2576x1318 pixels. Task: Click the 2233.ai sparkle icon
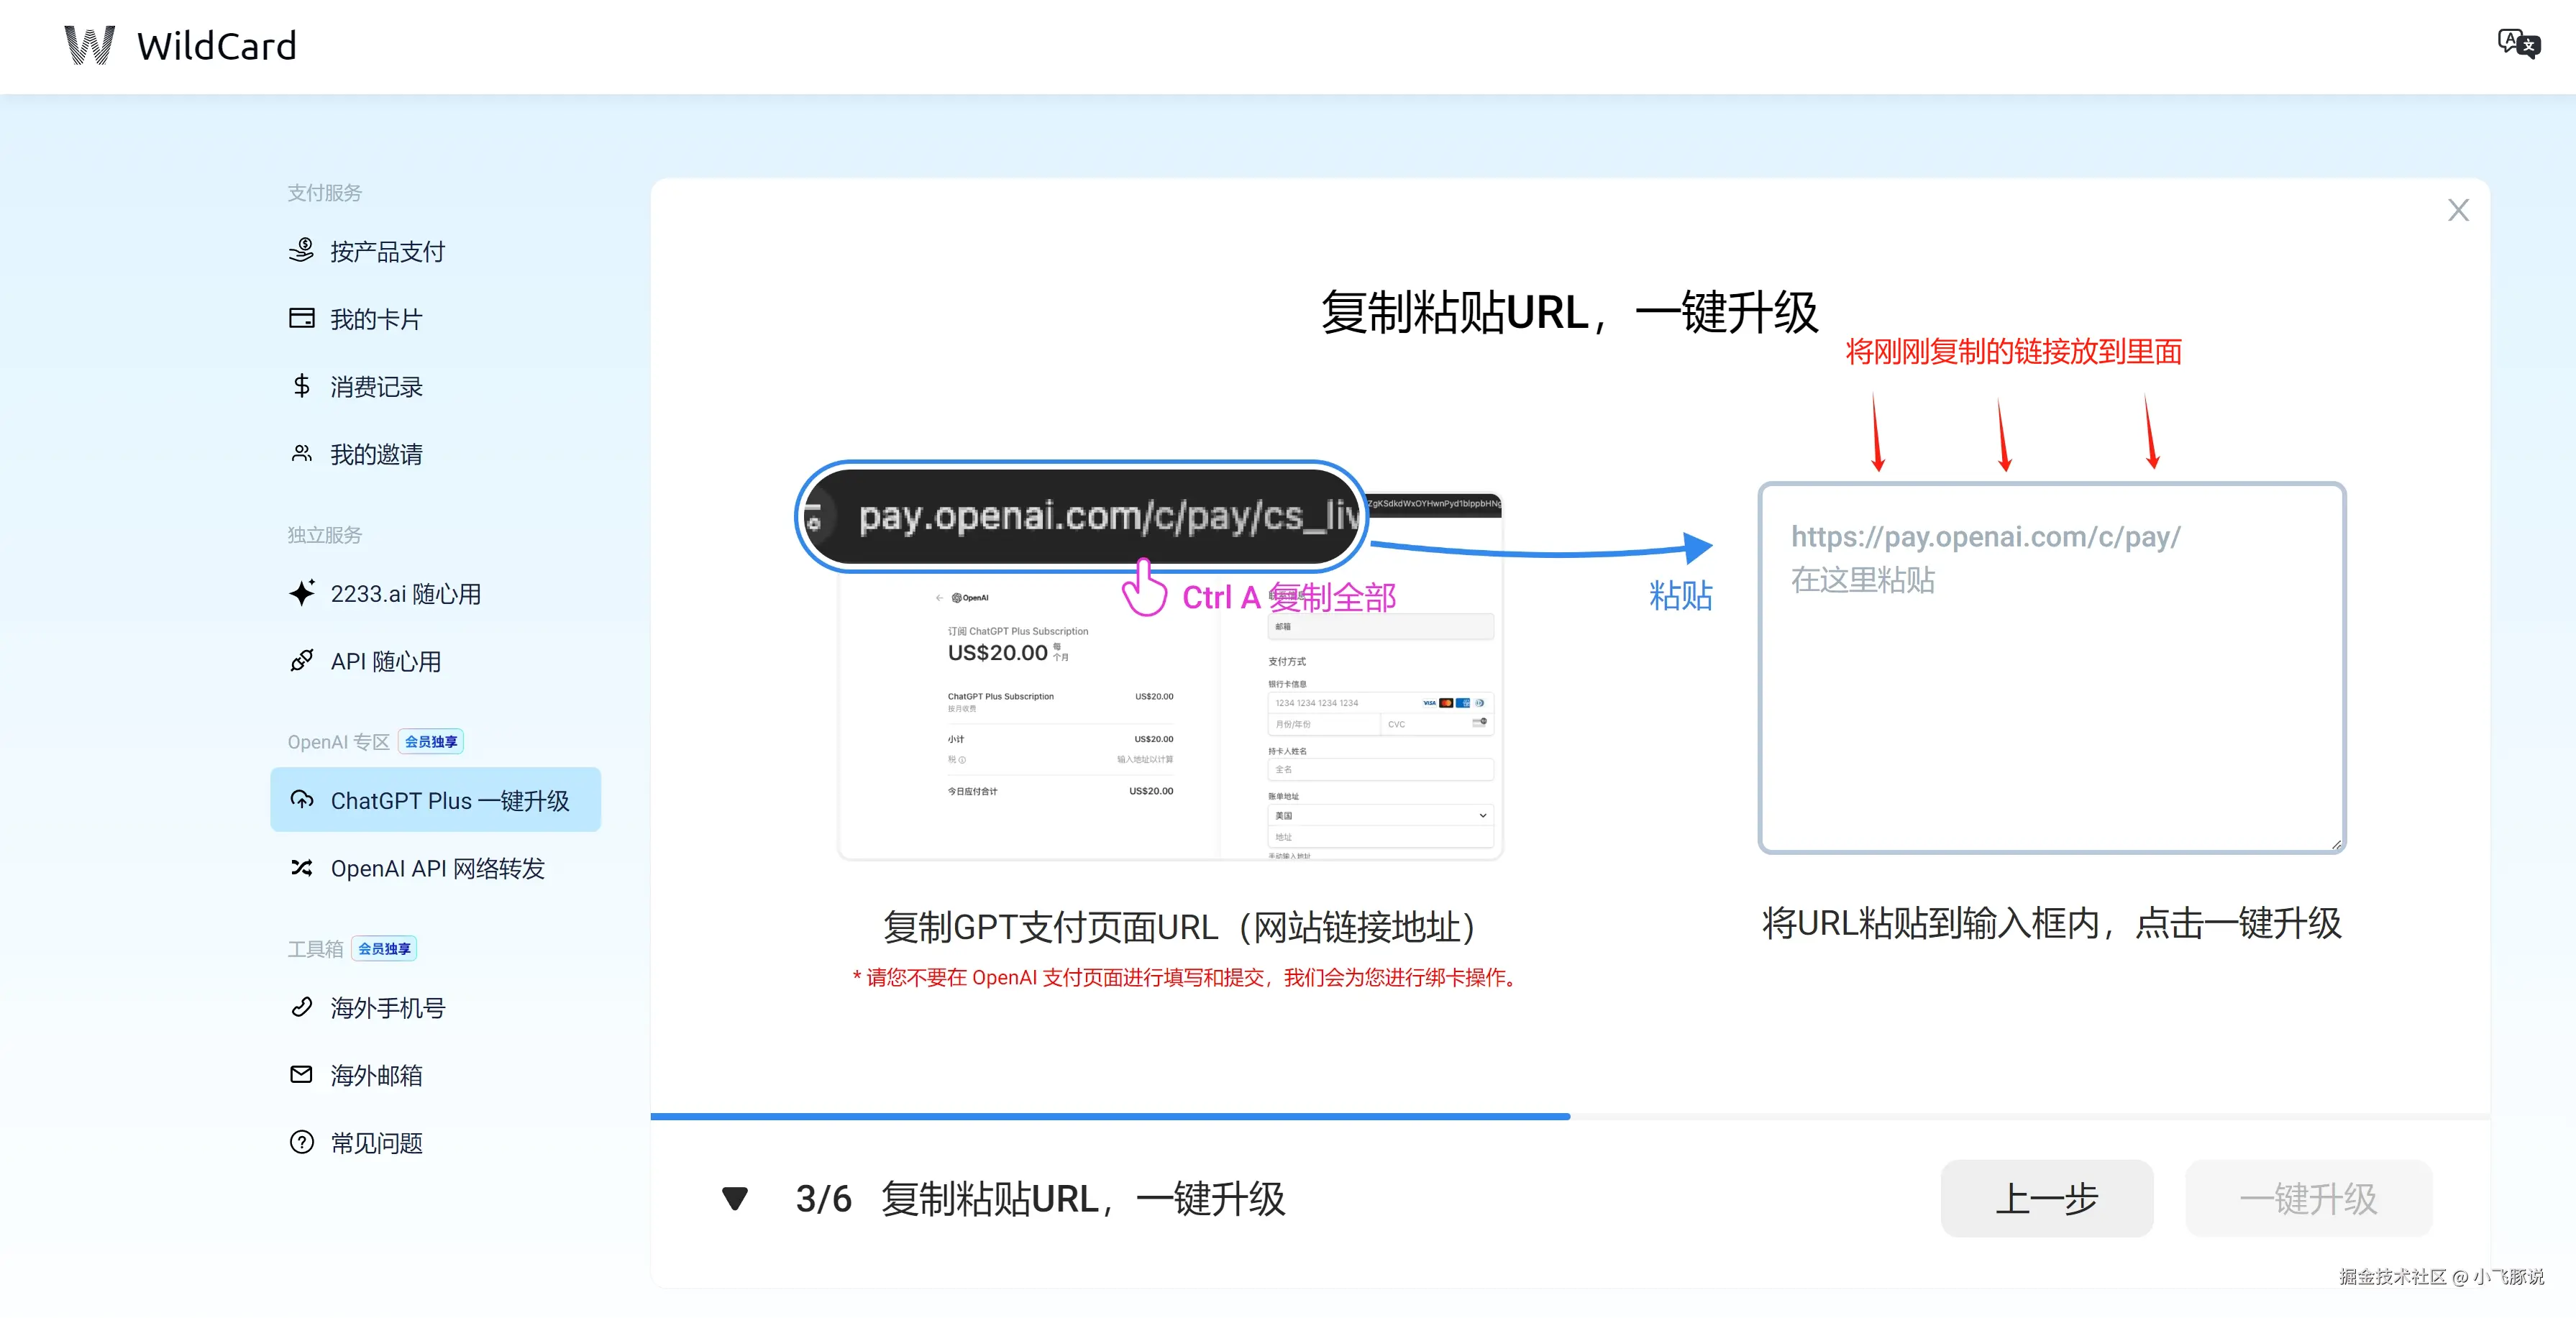301,593
